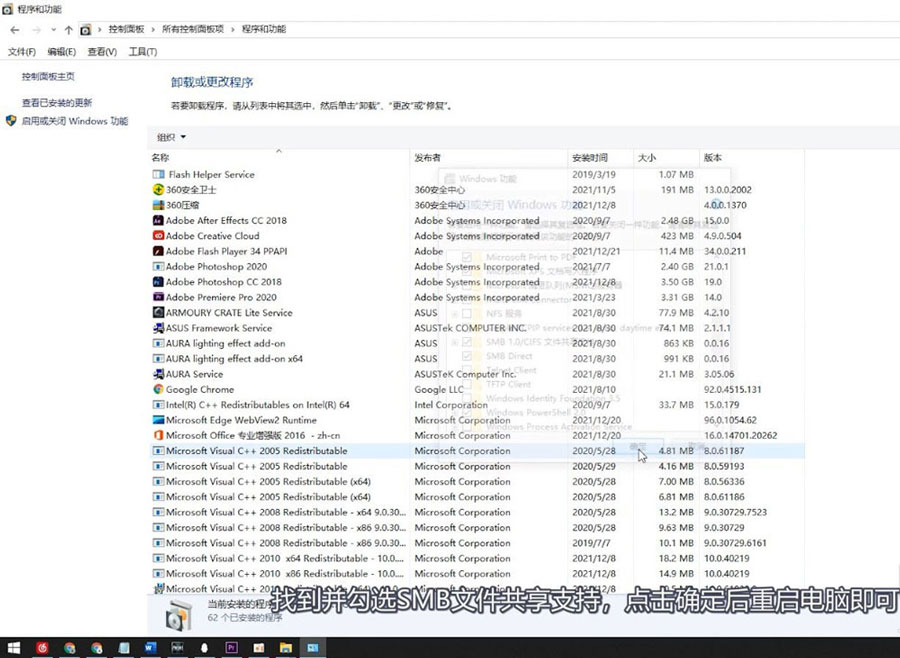
Task: Click the Flash Helper Service icon
Action: [158, 175]
